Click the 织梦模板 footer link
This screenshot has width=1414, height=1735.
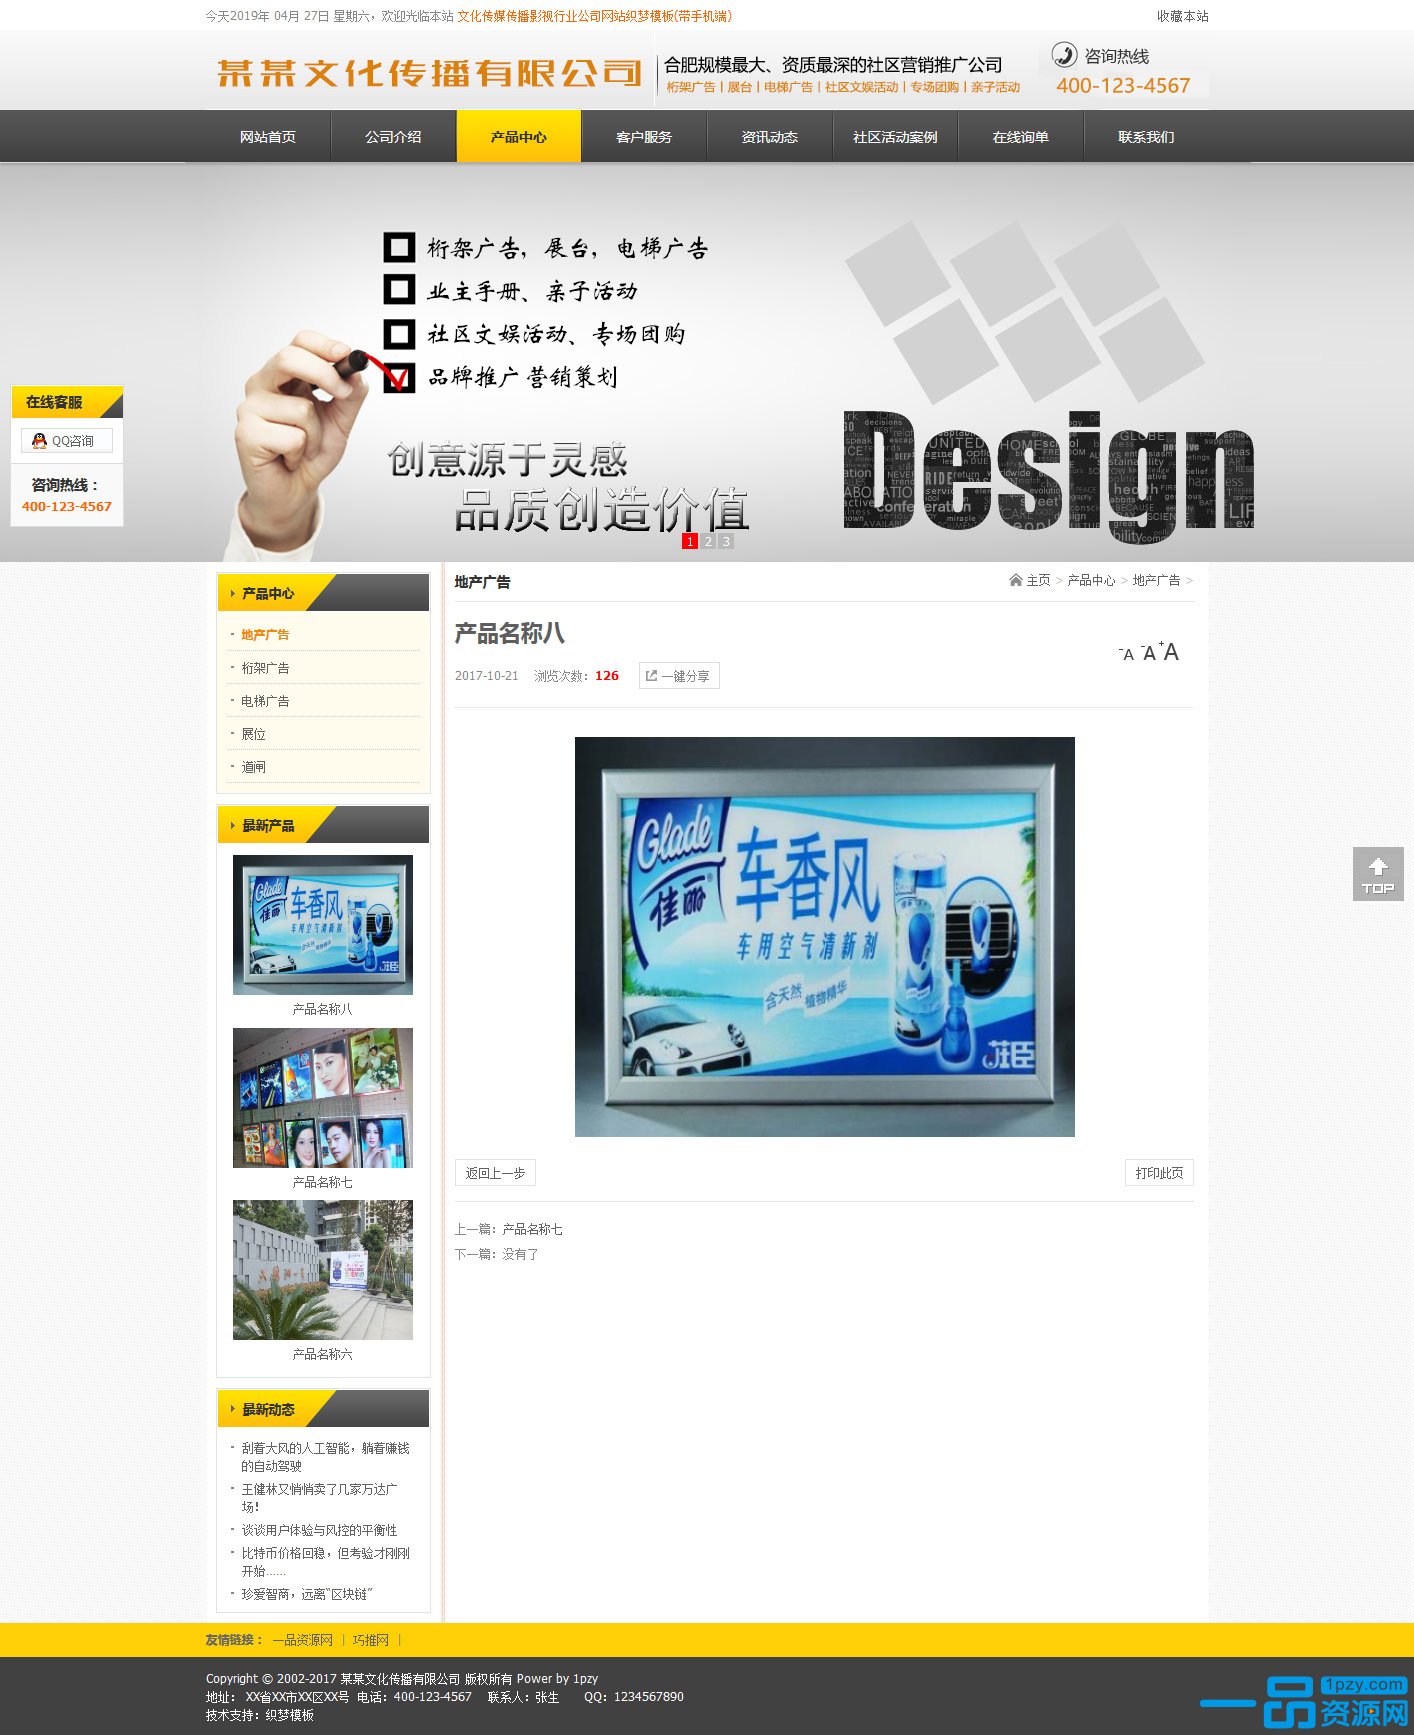point(289,1715)
